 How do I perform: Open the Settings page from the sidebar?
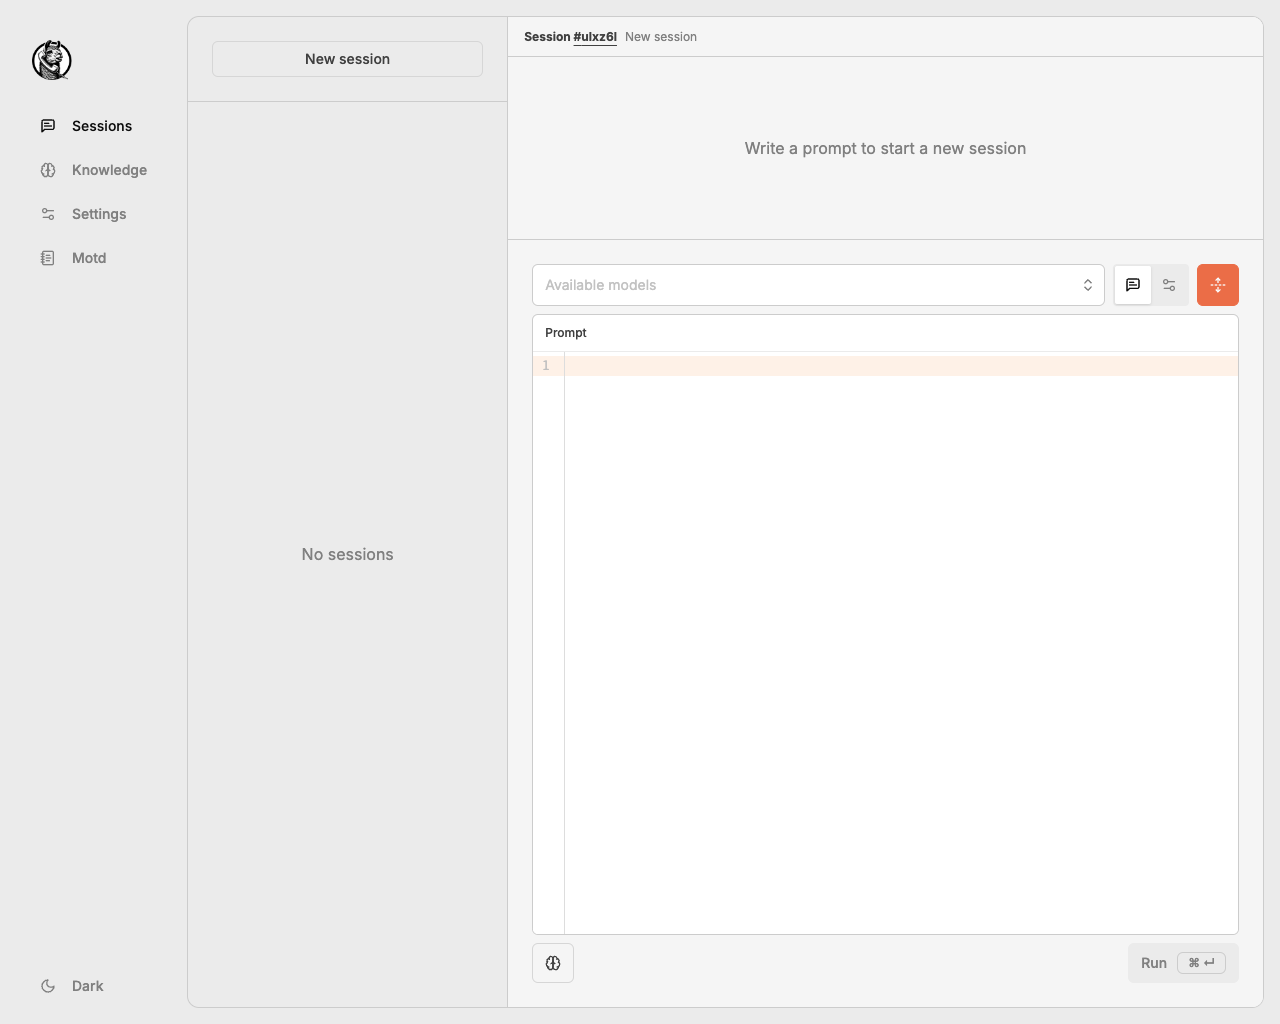[83, 214]
